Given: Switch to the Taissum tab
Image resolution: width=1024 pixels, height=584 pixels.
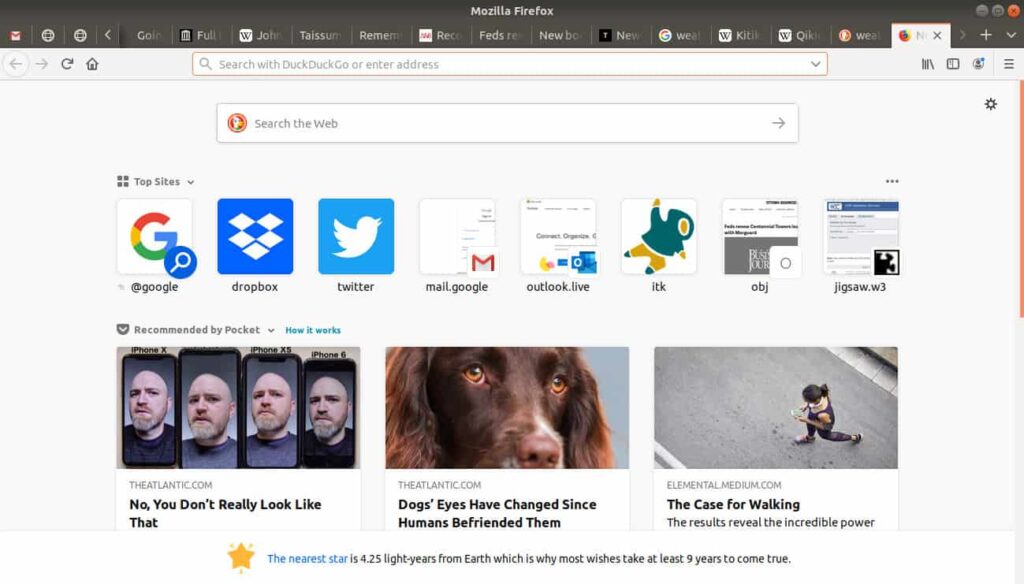Looking at the screenshot, I should tap(320, 35).
